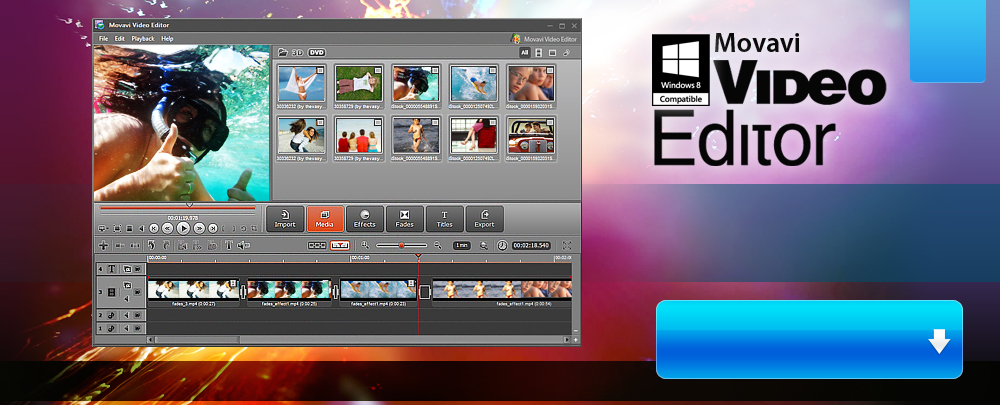Viewport: 1000px width, 405px height.
Task: Click the preview volume speaker icon
Action: 142,228
